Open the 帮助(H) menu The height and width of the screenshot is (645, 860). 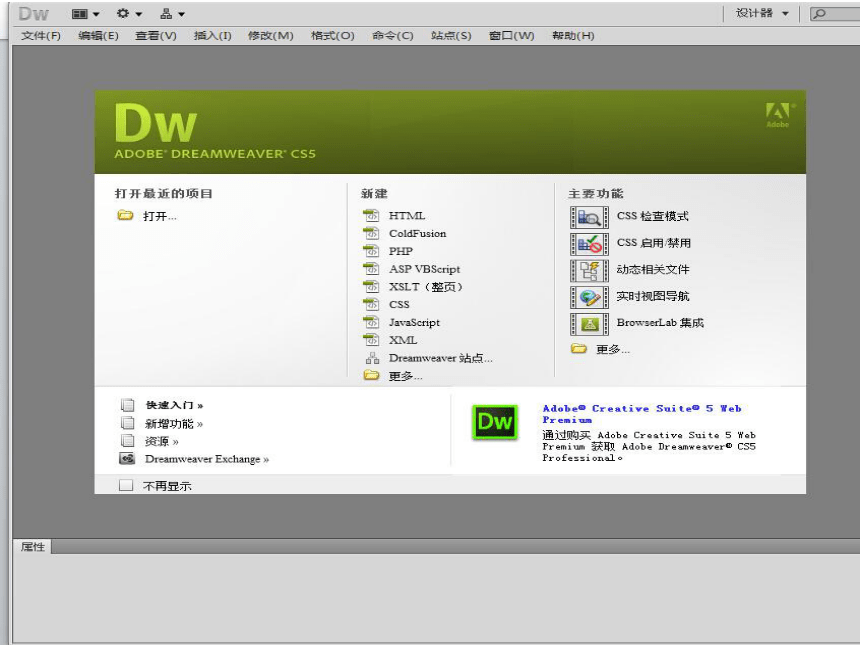tap(573, 36)
